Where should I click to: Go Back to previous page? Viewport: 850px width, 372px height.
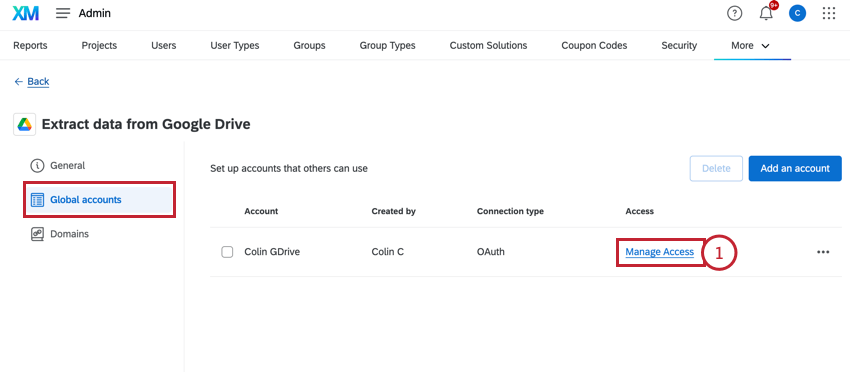coord(32,81)
